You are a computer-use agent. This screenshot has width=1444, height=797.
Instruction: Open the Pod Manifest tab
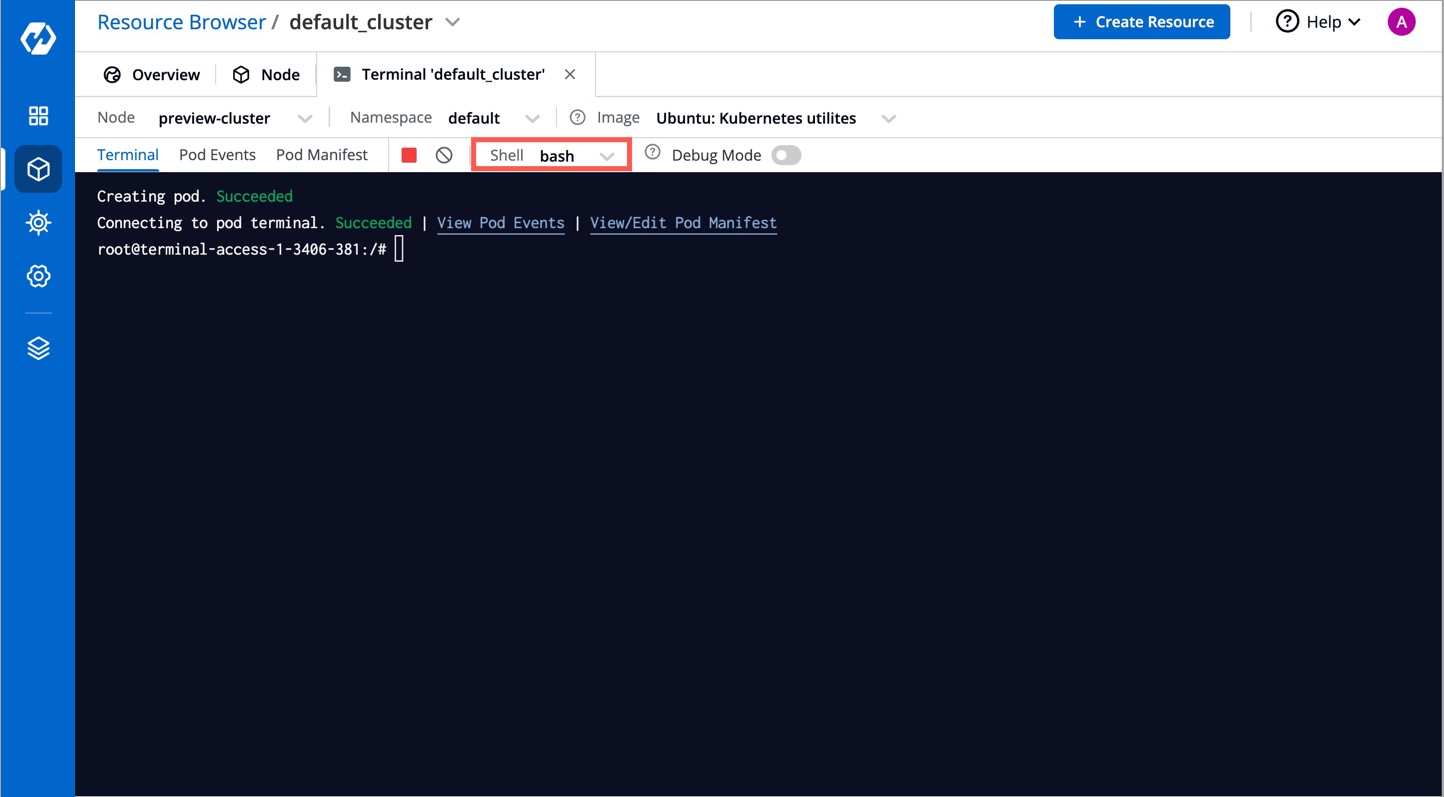click(x=322, y=155)
